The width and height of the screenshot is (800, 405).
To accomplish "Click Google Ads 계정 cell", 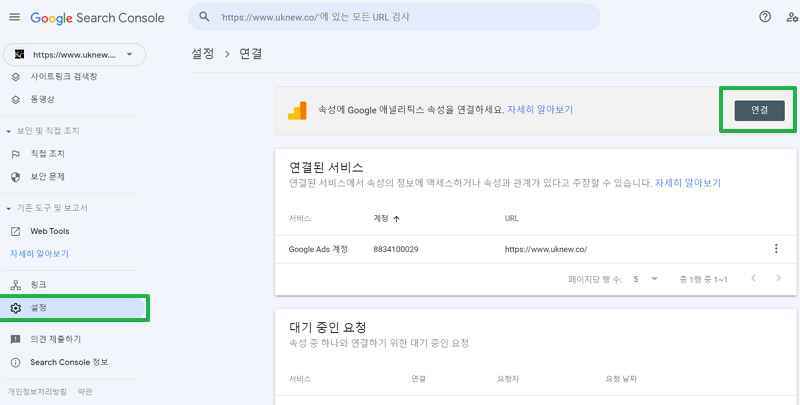I will coord(318,249).
